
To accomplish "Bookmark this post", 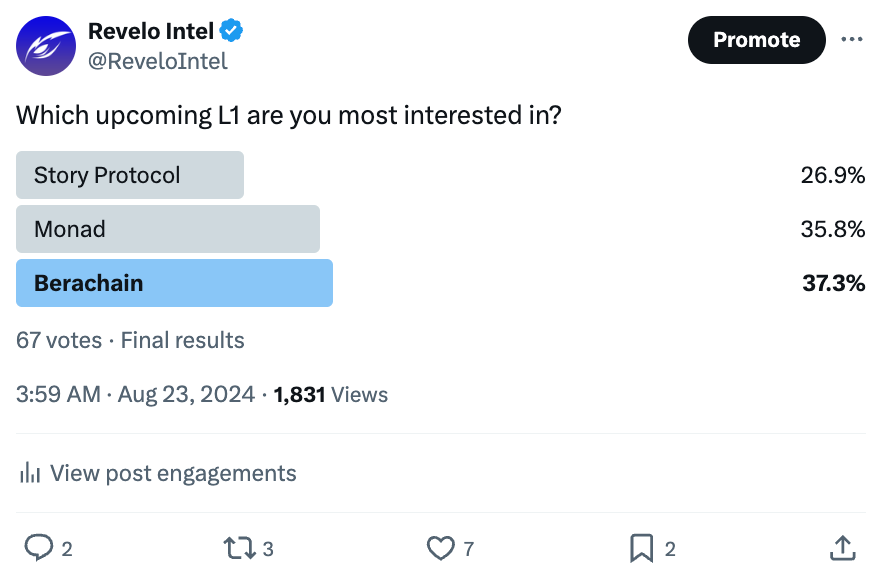I will pyautogui.click(x=641, y=548).
